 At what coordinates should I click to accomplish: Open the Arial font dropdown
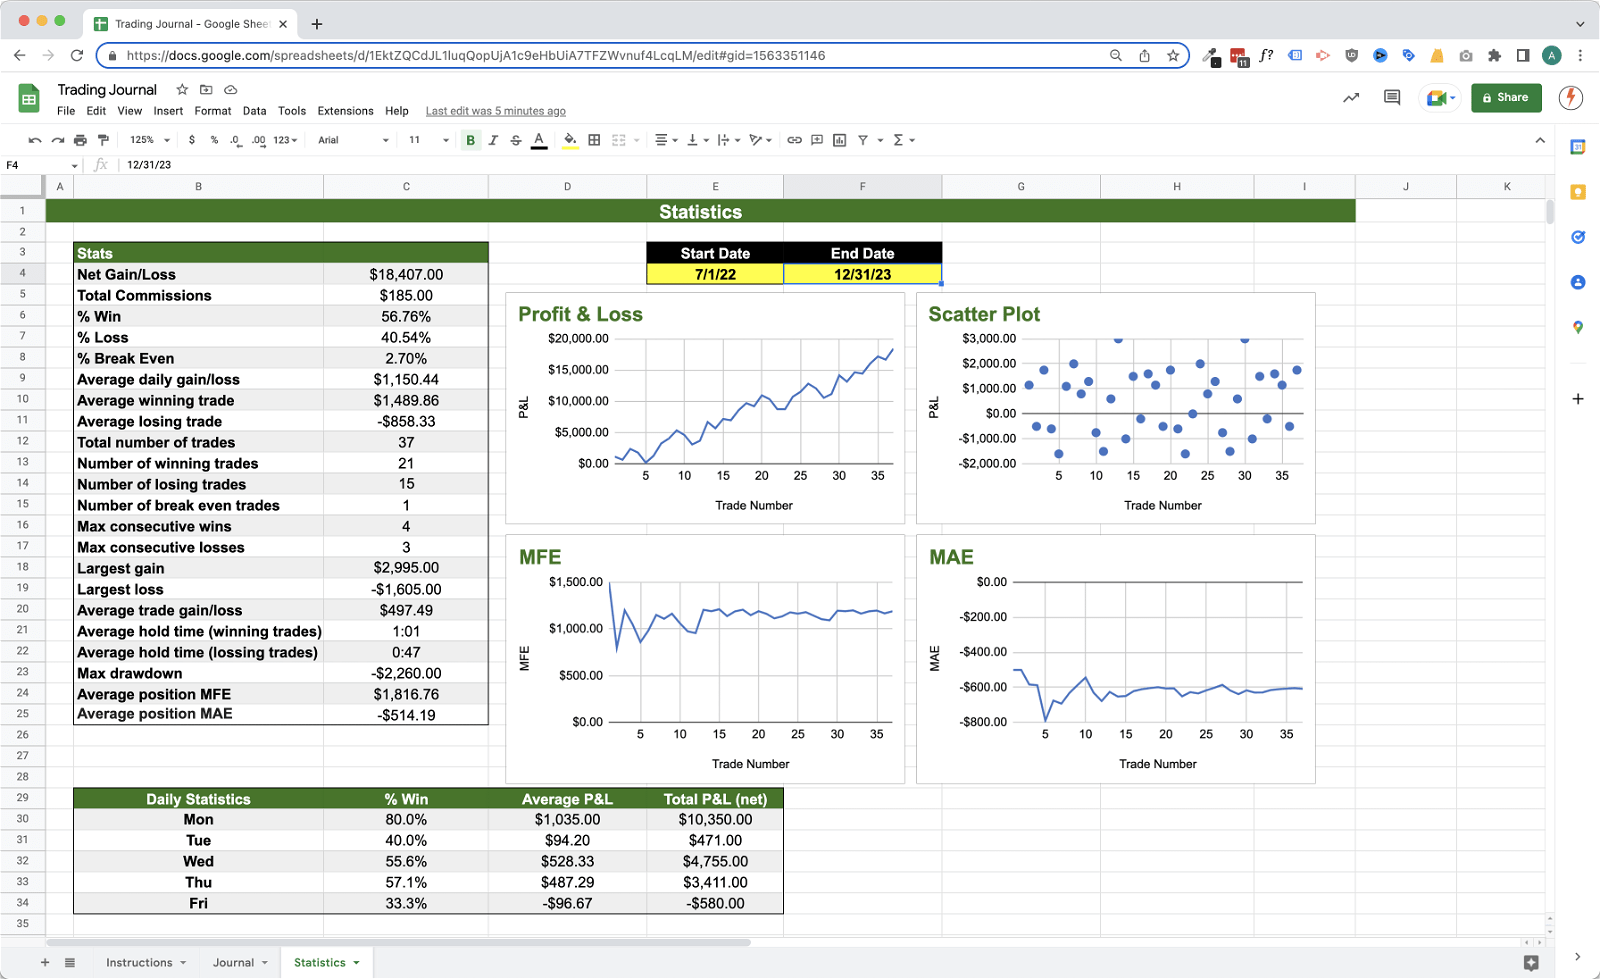[x=353, y=140]
